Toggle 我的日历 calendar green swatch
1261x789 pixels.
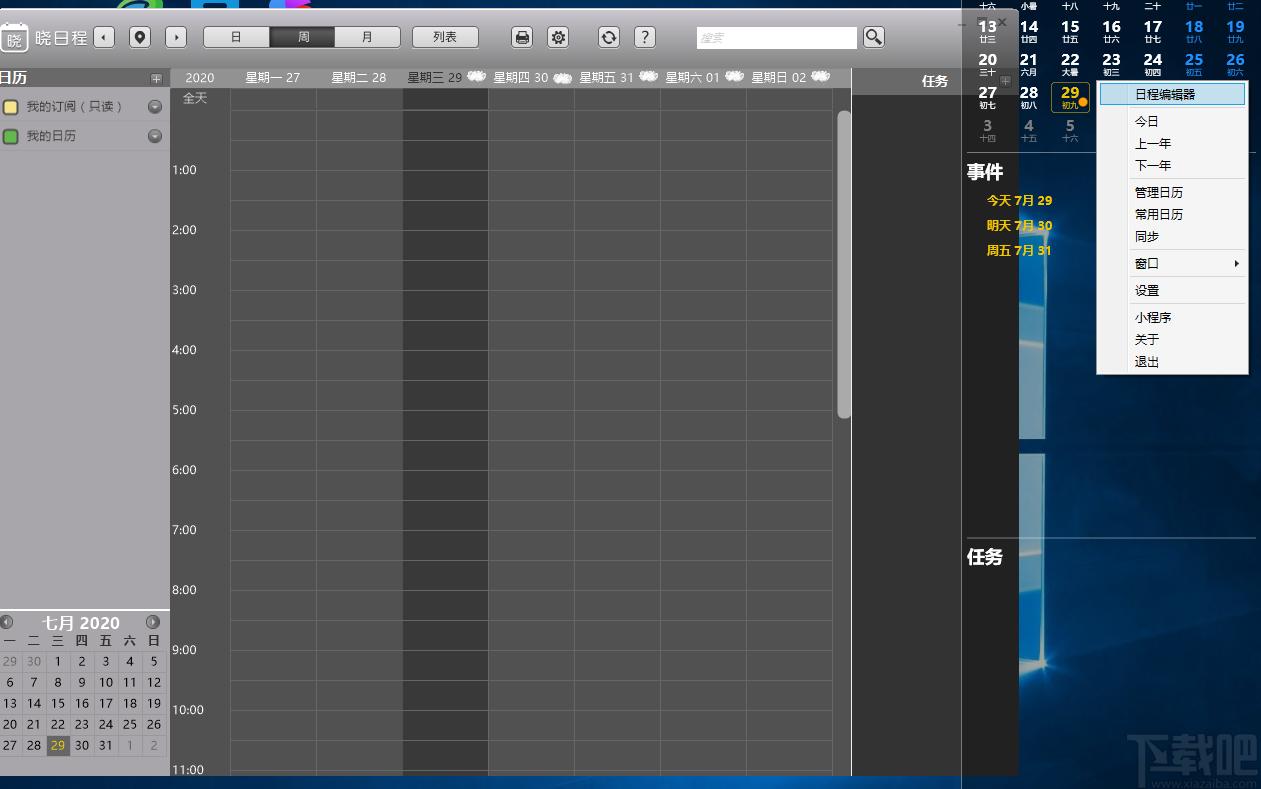(11, 136)
